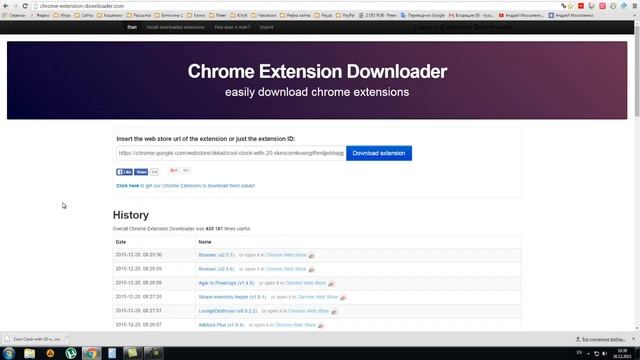This screenshot has width=640, height=360.
Task: Click the show all downloads link
Action: 601,340
